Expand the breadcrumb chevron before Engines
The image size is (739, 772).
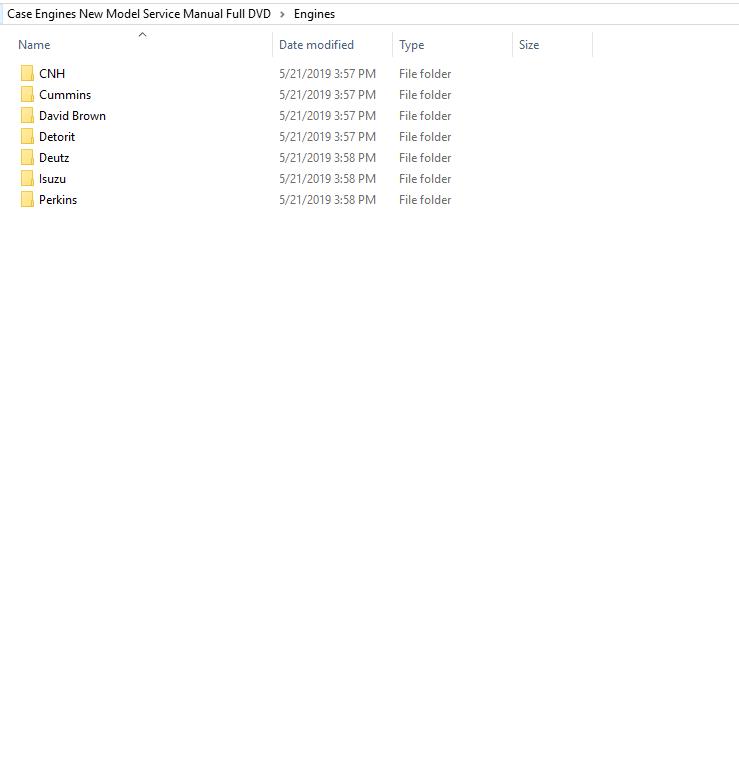click(282, 14)
